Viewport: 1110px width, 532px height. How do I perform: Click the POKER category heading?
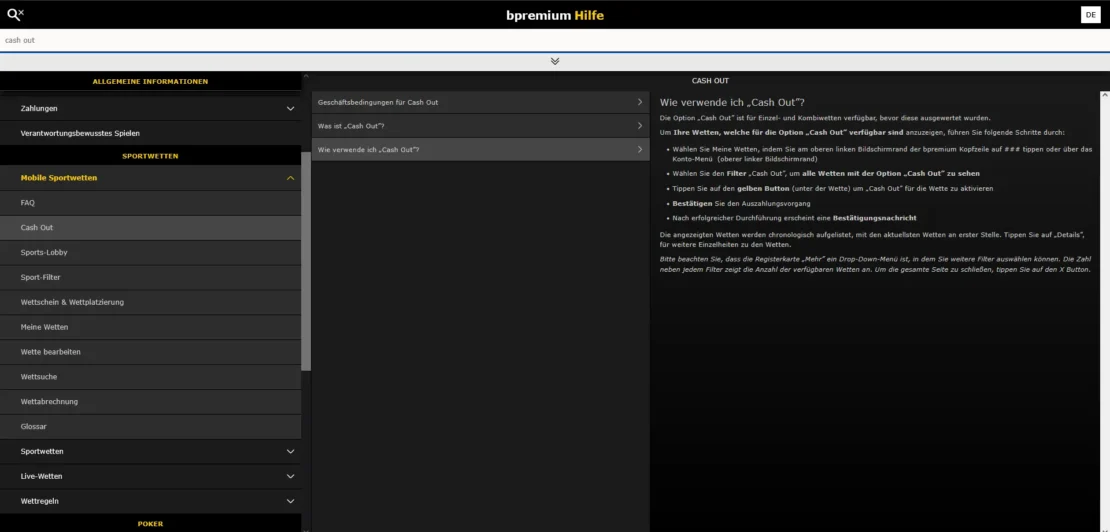pyautogui.click(x=150, y=524)
